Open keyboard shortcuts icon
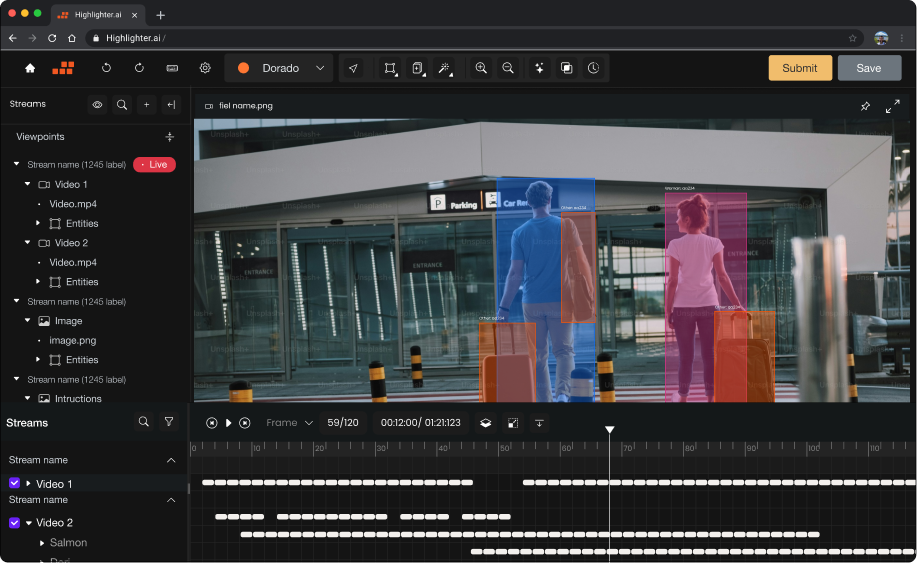917x563 pixels. [172, 68]
